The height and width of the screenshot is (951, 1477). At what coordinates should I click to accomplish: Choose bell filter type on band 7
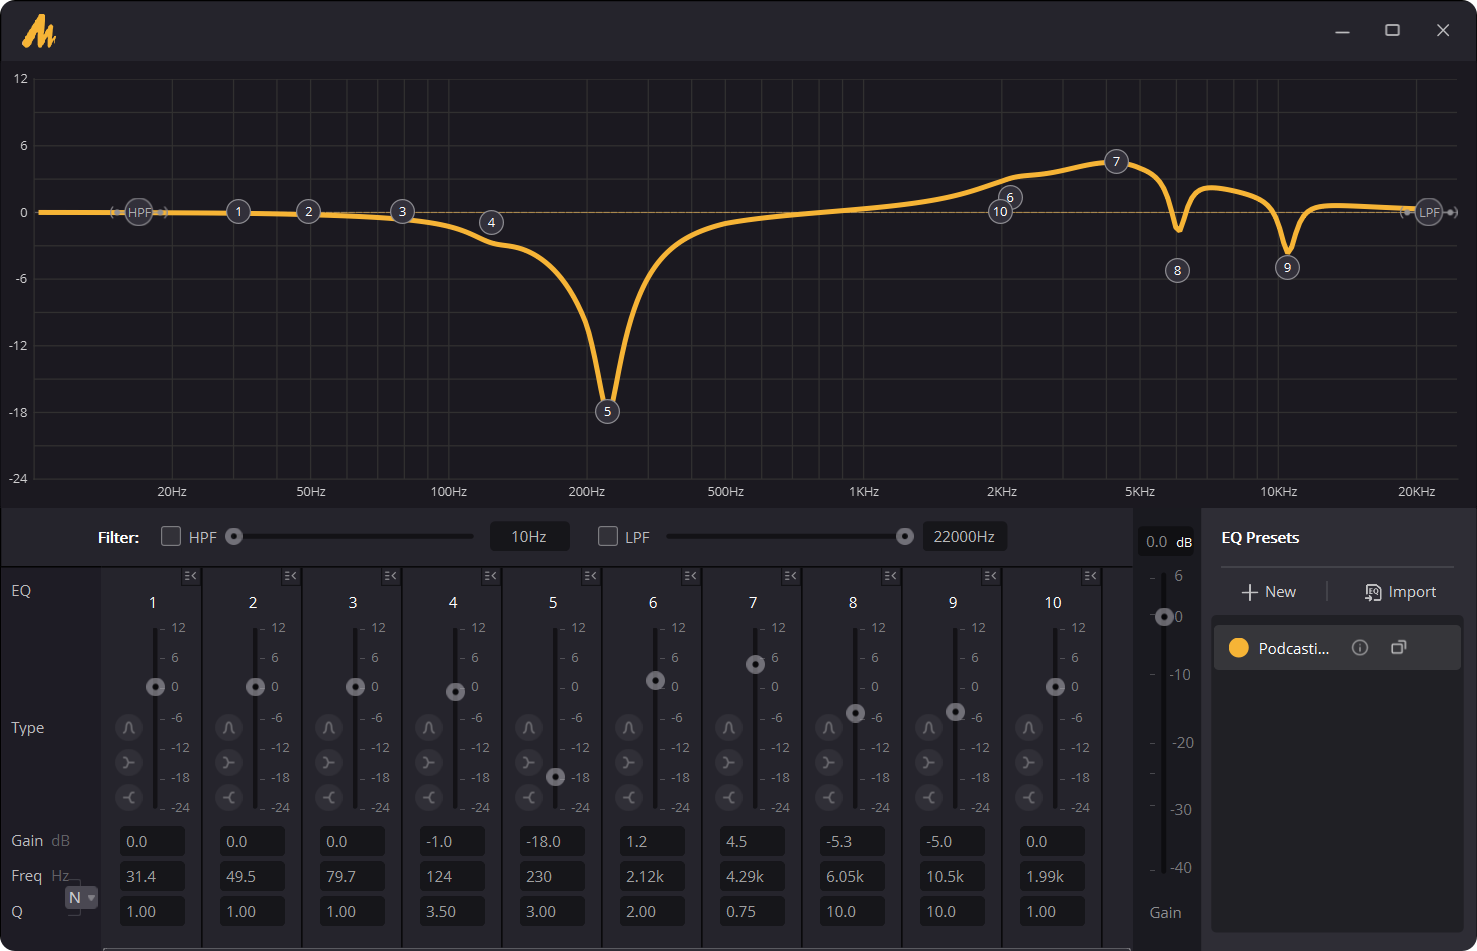[x=729, y=728]
